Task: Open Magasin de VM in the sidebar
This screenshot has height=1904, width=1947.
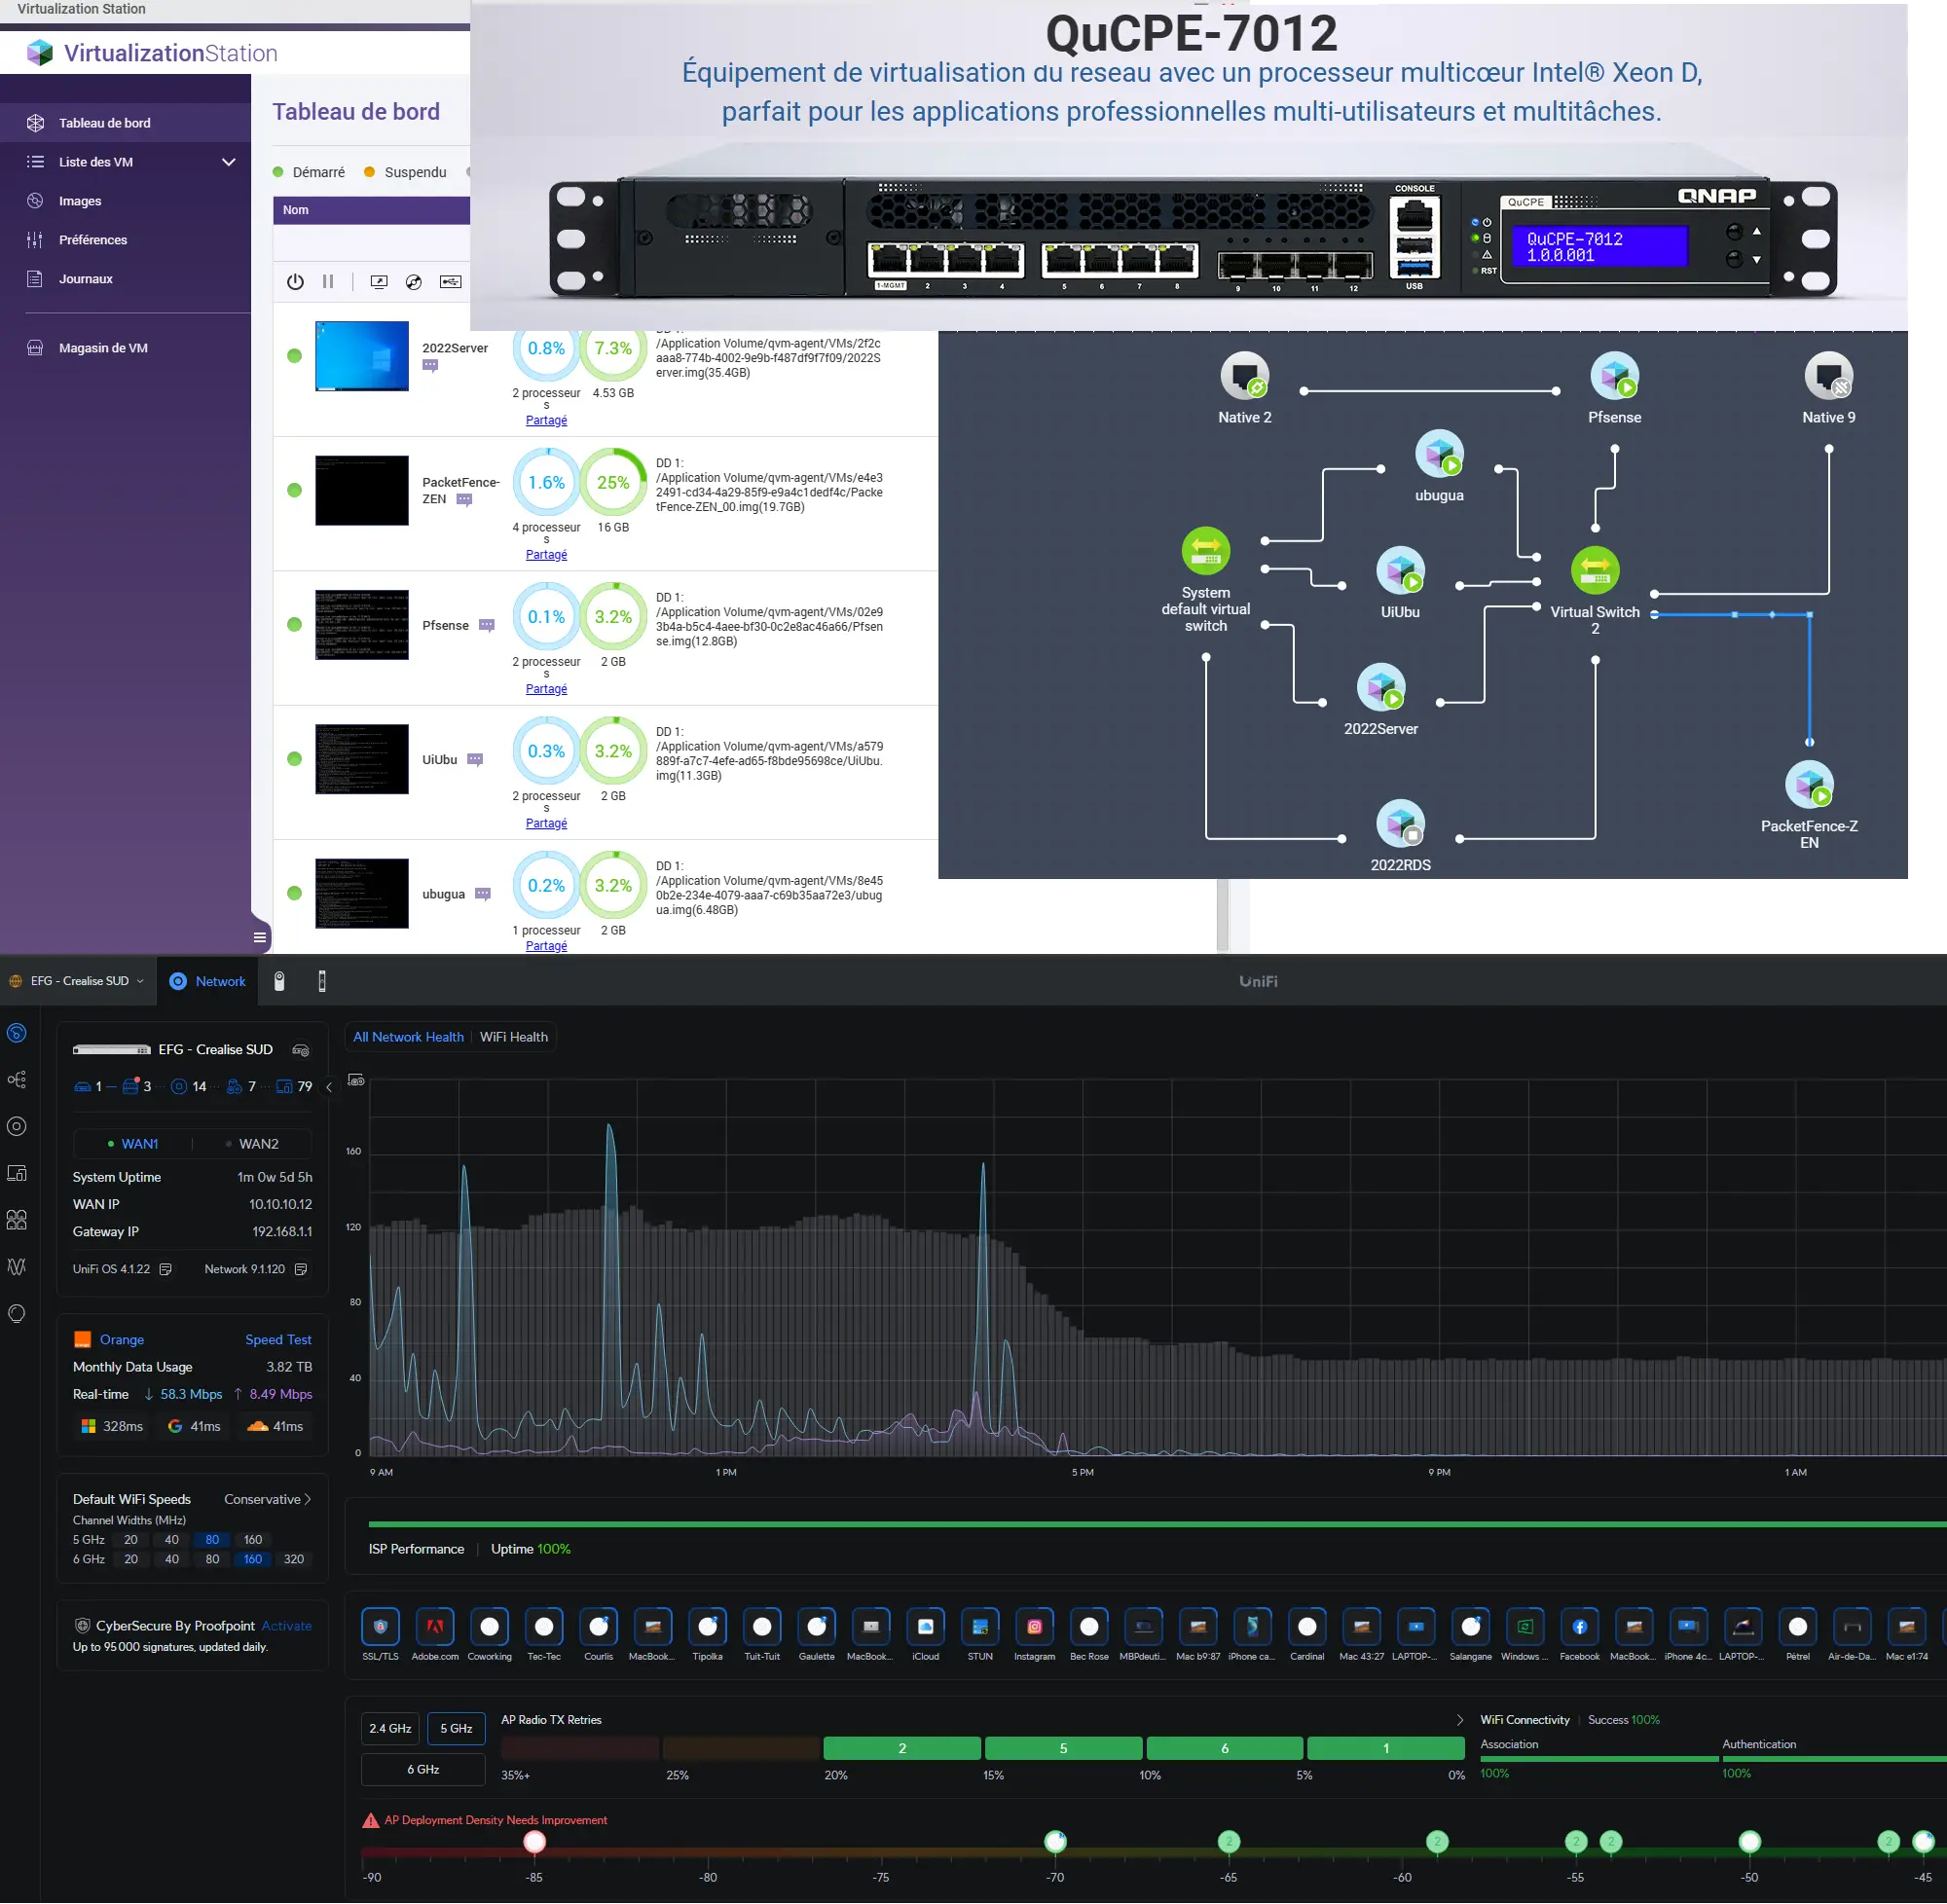Action: pyautogui.click(x=103, y=348)
